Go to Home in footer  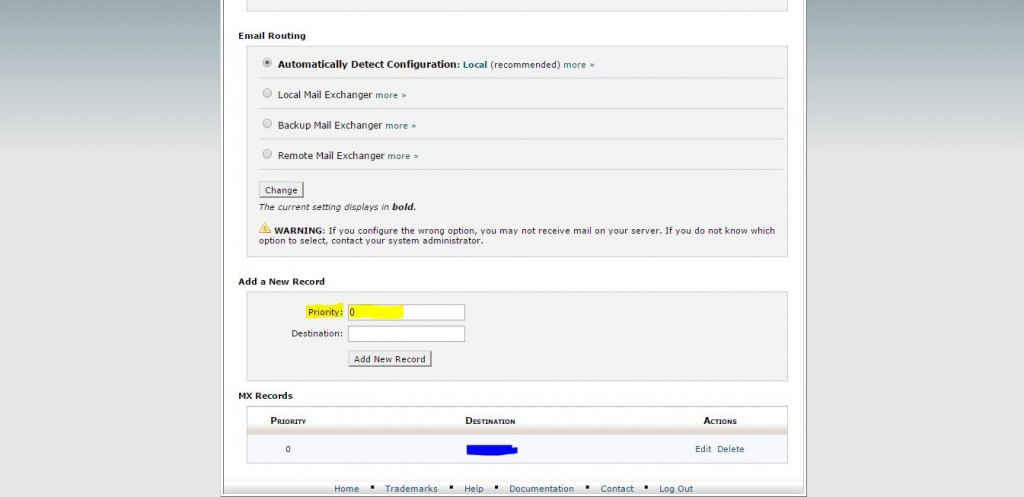(x=346, y=489)
